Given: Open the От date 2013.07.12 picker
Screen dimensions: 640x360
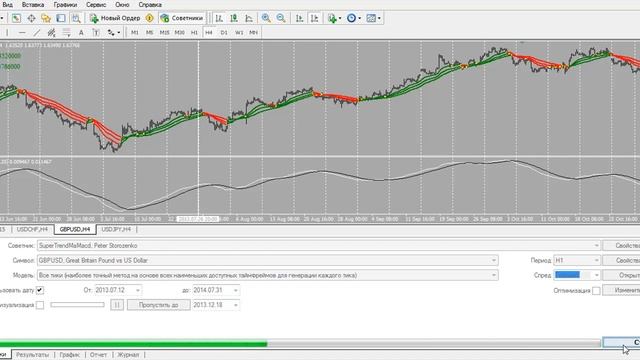Looking at the screenshot, I should 138,290.
